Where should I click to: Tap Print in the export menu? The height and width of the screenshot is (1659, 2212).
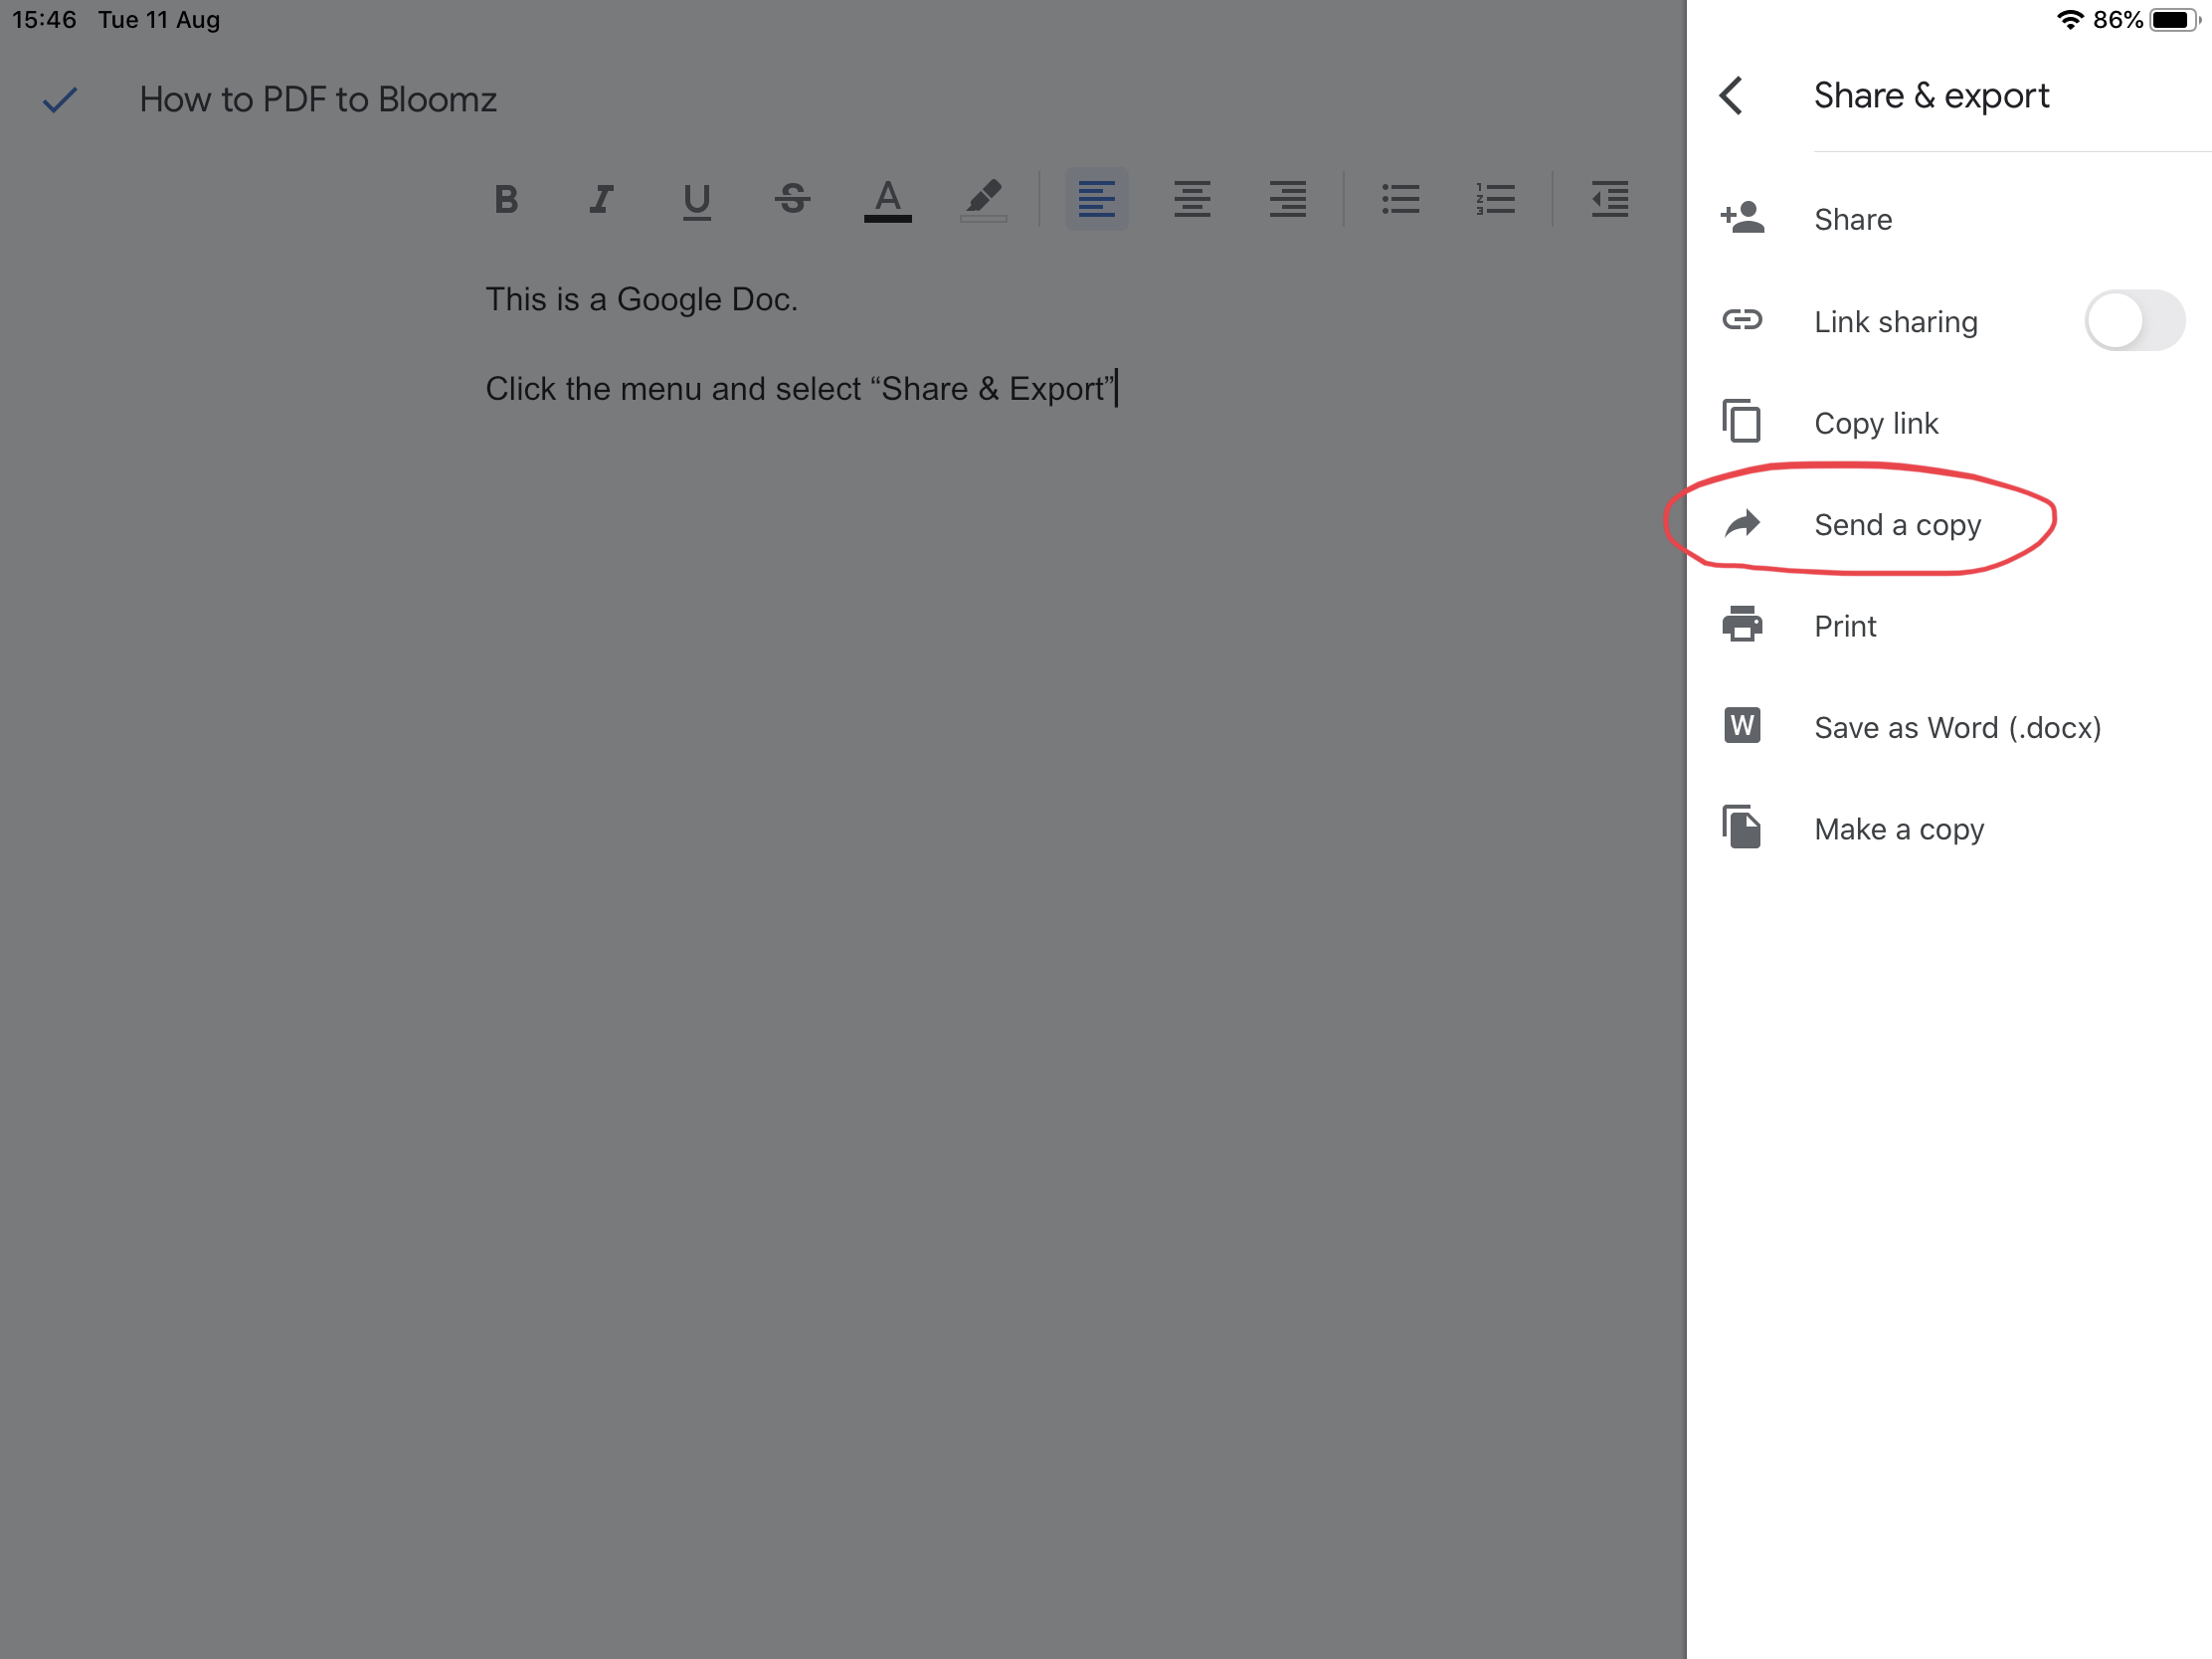coord(1844,627)
